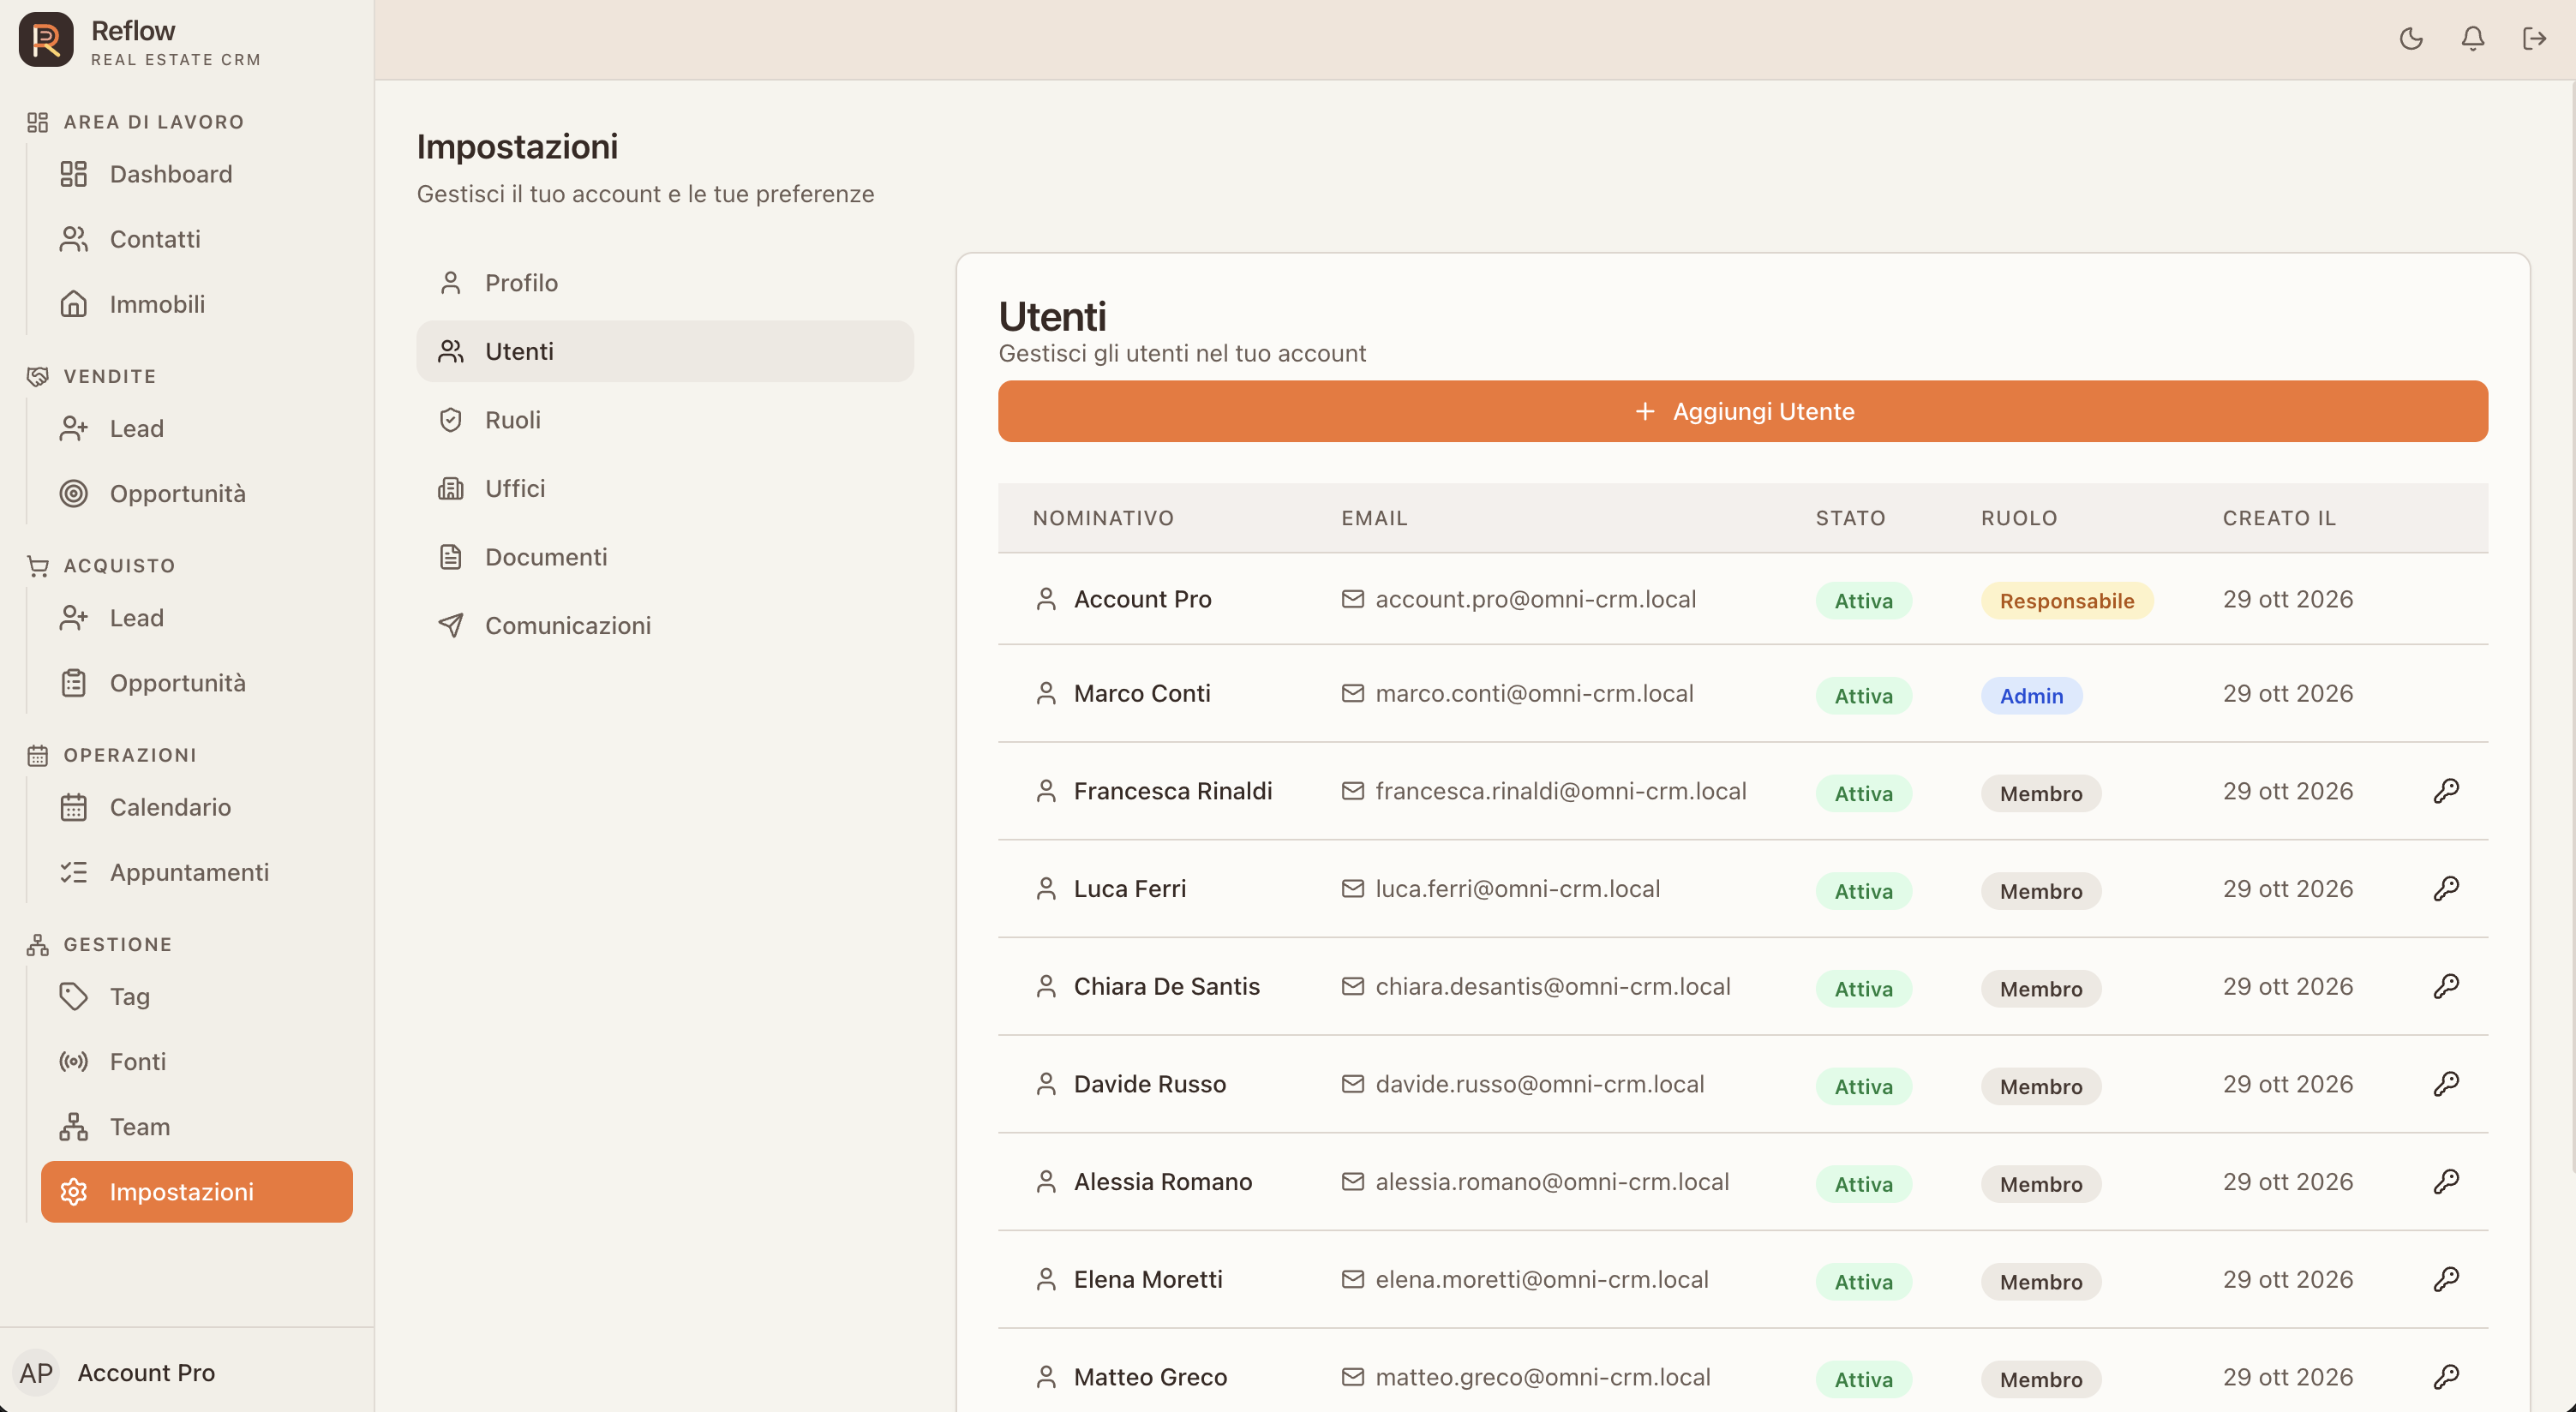Open Lead under Vendite section
The height and width of the screenshot is (1412, 2576).
197,429
